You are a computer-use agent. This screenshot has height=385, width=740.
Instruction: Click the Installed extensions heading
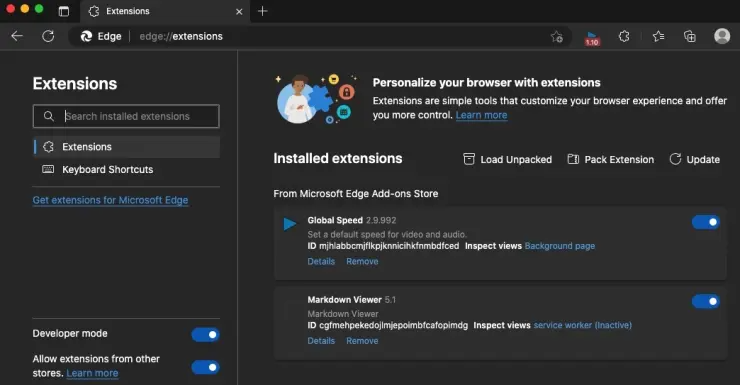(338, 159)
